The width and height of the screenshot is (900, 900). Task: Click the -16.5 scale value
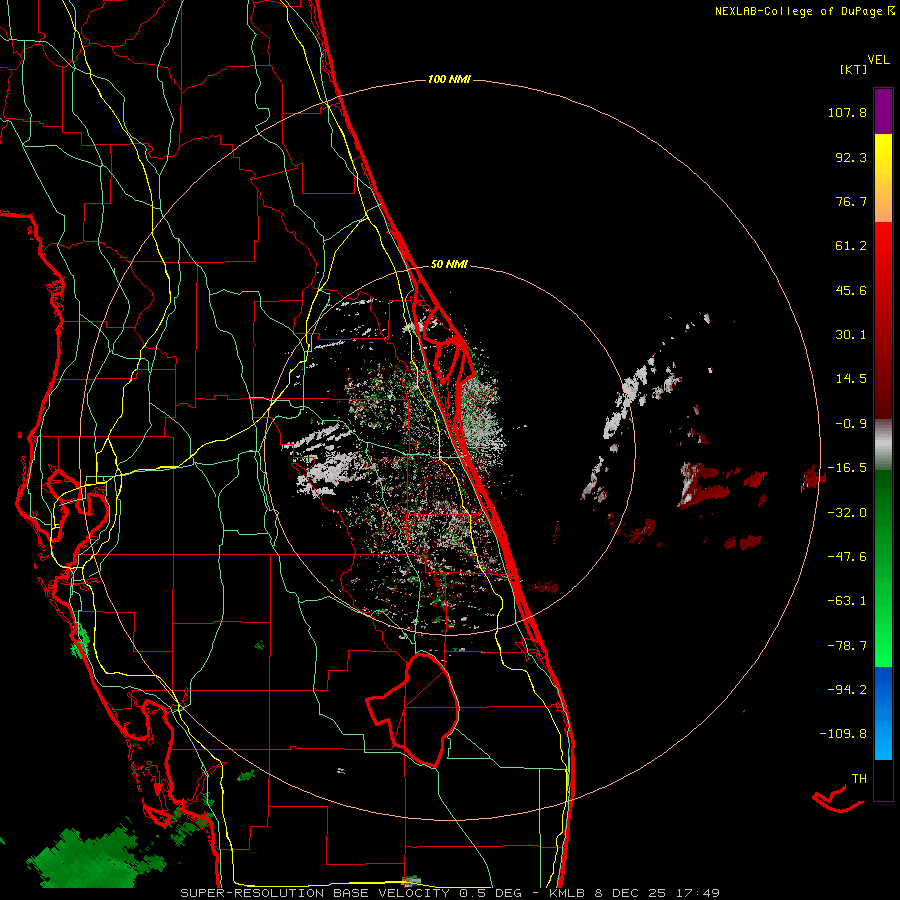pyautogui.click(x=847, y=468)
